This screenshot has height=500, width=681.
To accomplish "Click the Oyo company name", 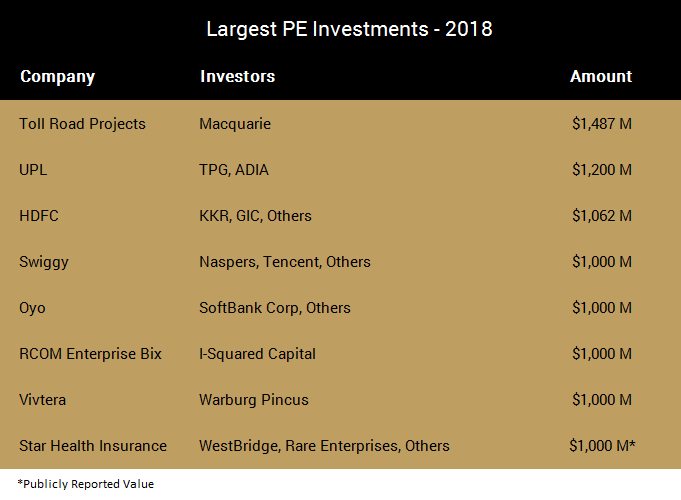I will pyautogui.click(x=33, y=308).
